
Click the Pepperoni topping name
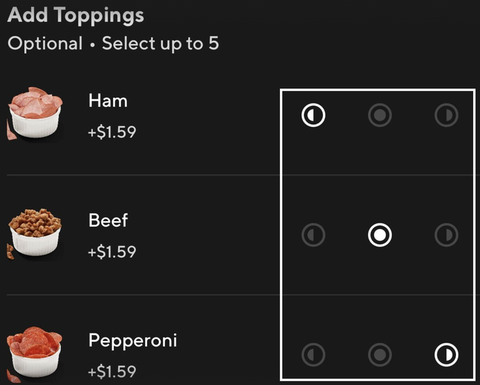click(x=133, y=341)
